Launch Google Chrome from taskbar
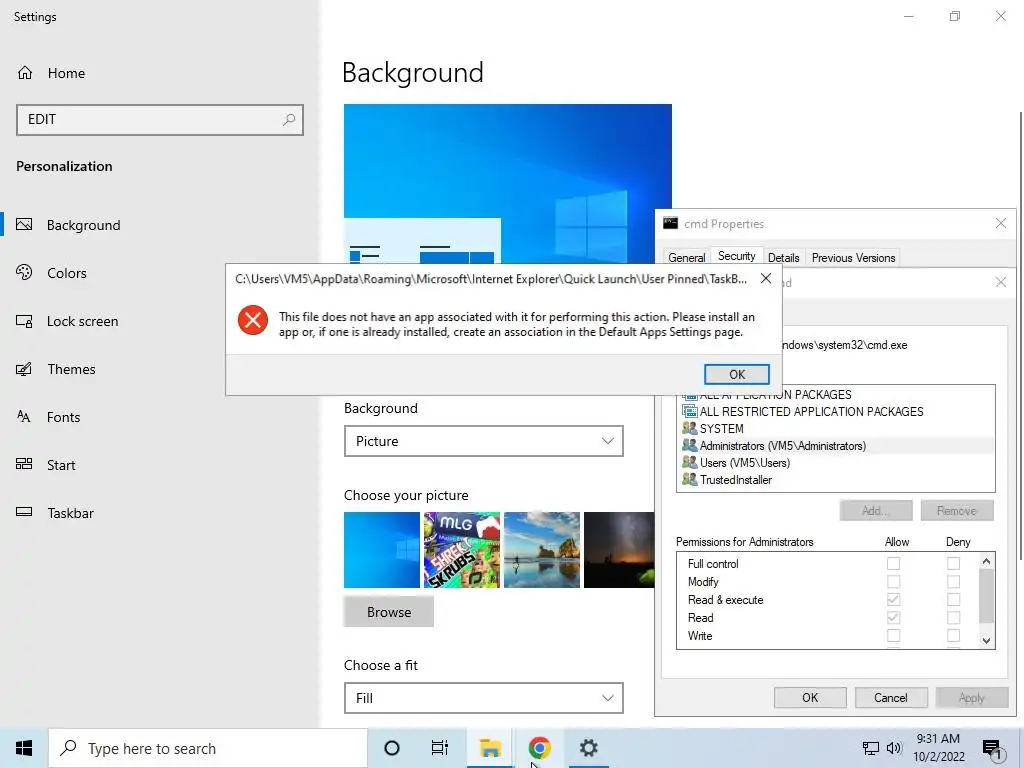Viewport: 1024px width, 768px height. point(539,748)
